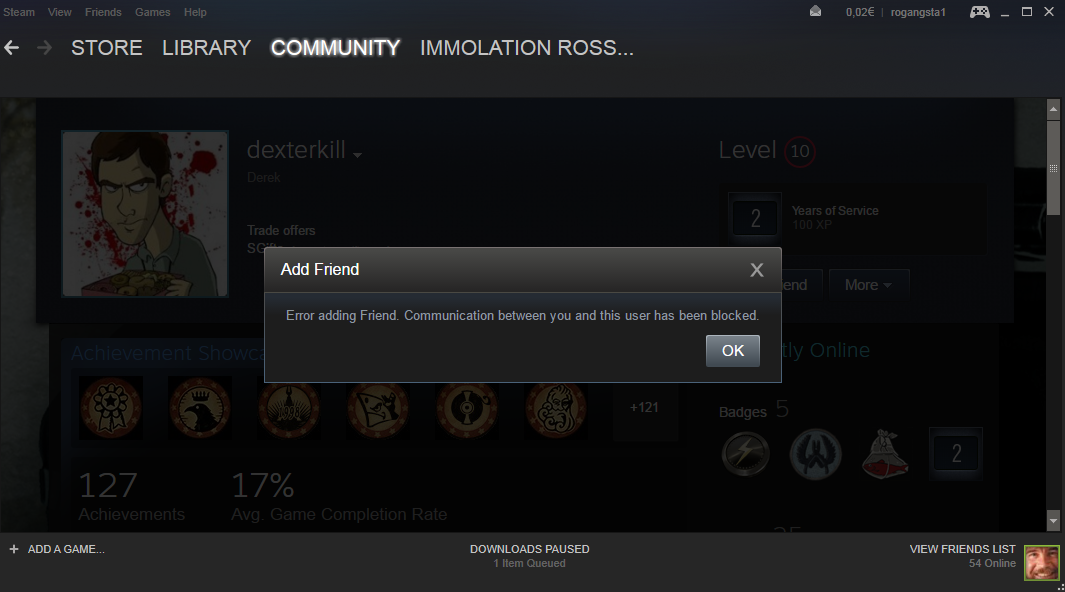Click the vertical scrollbar thumb
Viewport: 1065px width, 592px height.
click(1053, 168)
